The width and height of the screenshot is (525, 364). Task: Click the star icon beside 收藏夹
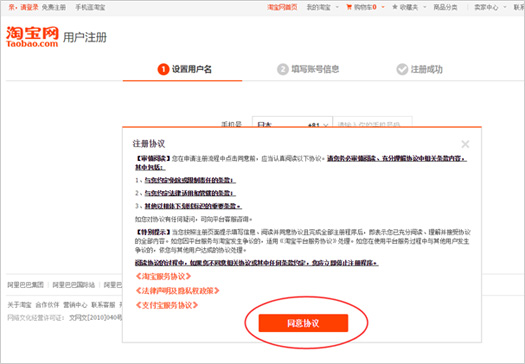[395, 7]
